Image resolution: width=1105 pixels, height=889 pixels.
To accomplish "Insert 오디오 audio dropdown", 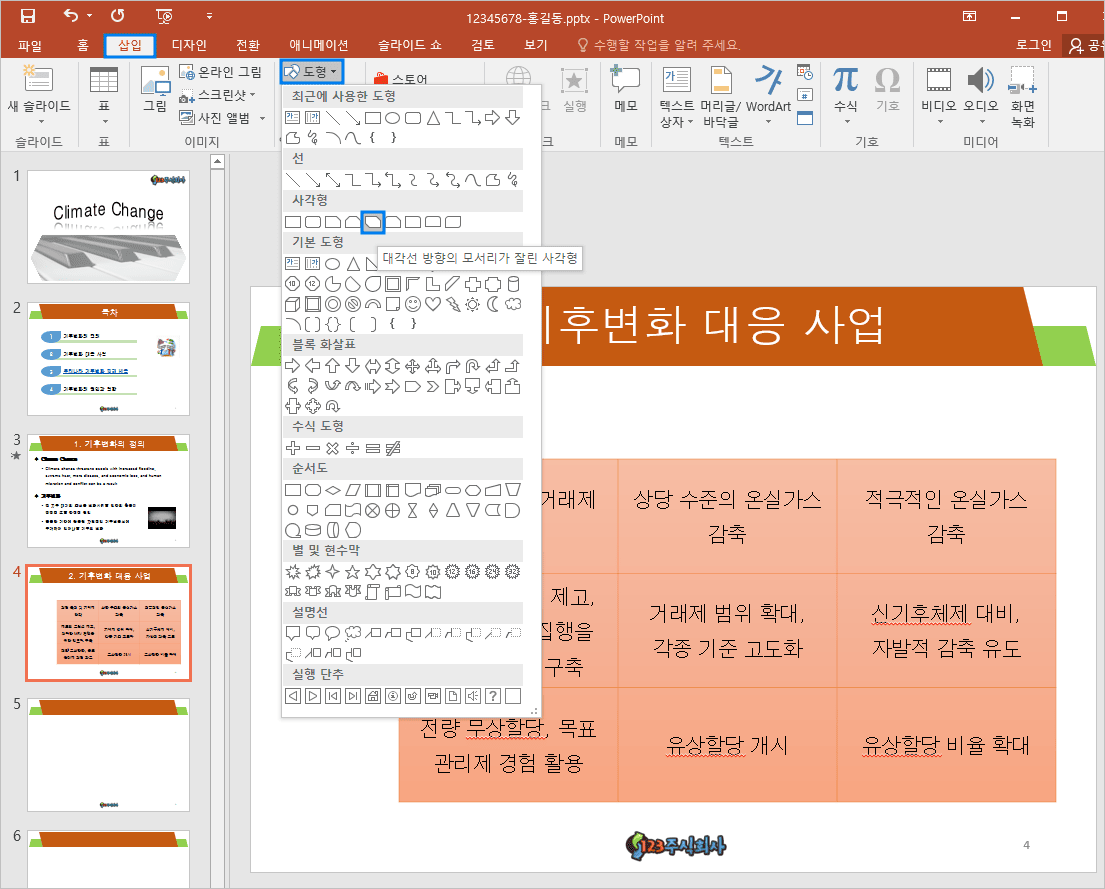I will point(981,95).
